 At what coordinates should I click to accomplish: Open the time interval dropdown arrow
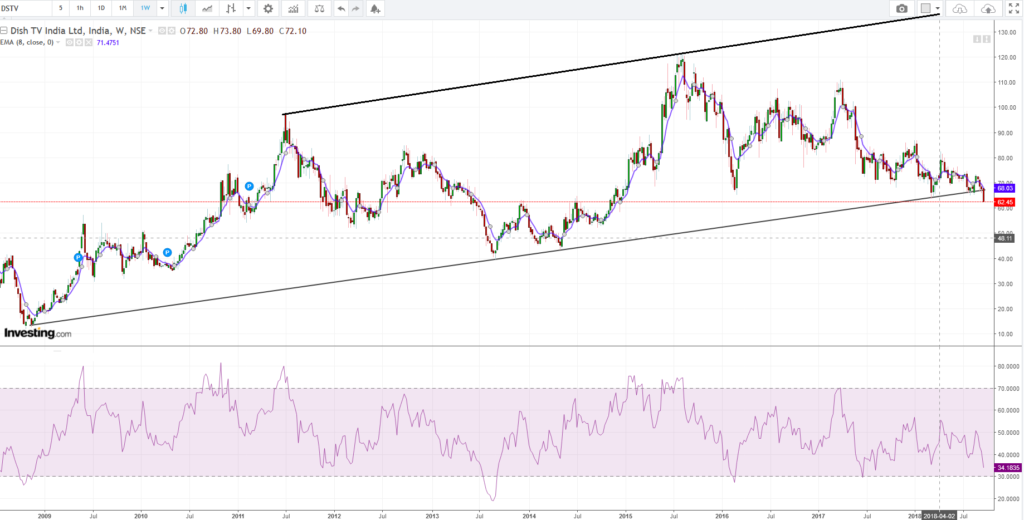pyautogui.click(x=162, y=8)
